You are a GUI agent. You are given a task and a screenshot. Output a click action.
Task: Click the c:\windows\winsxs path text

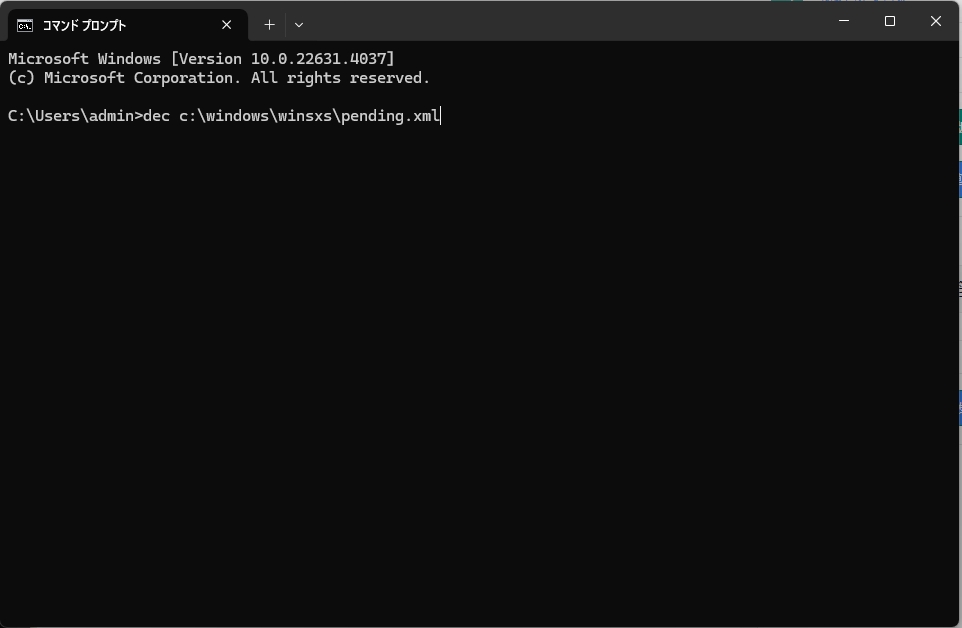pyautogui.click(x=256, y=116)
